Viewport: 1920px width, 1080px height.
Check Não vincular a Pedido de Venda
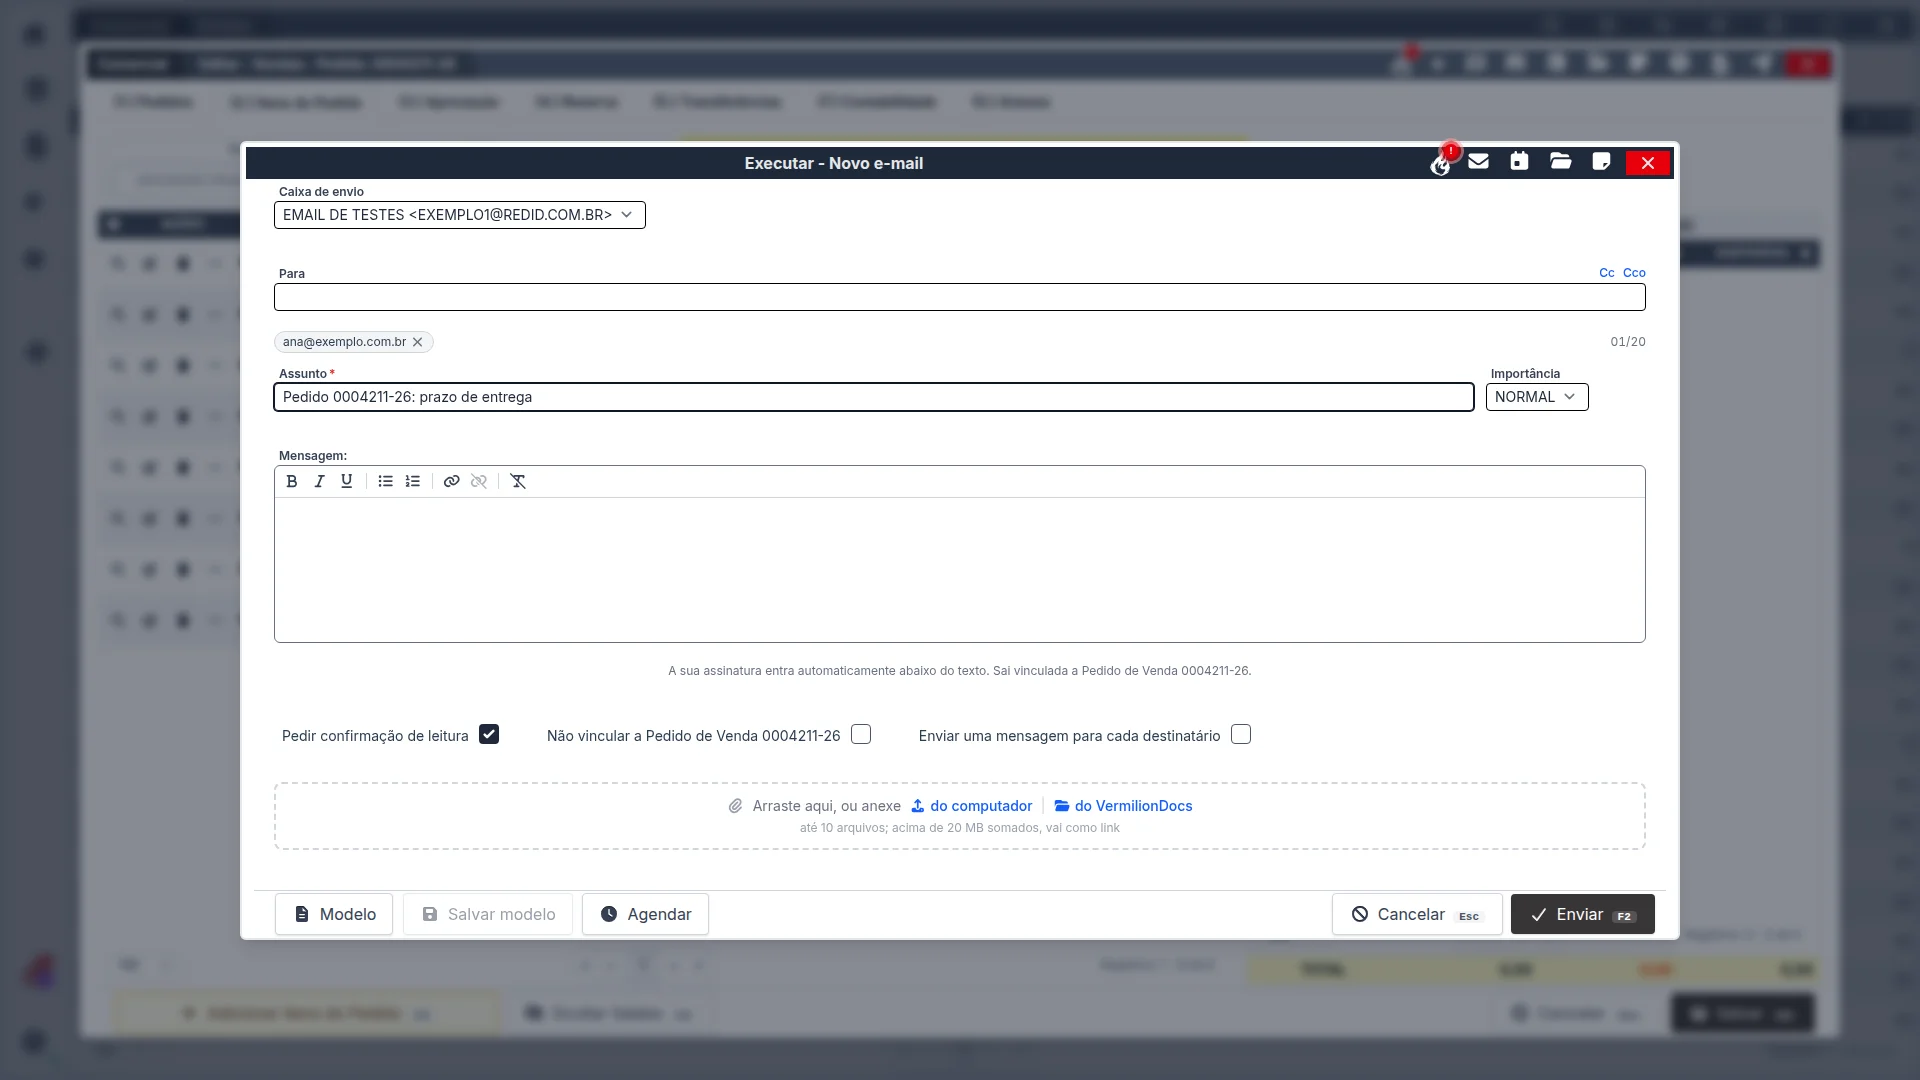[861, 735]
